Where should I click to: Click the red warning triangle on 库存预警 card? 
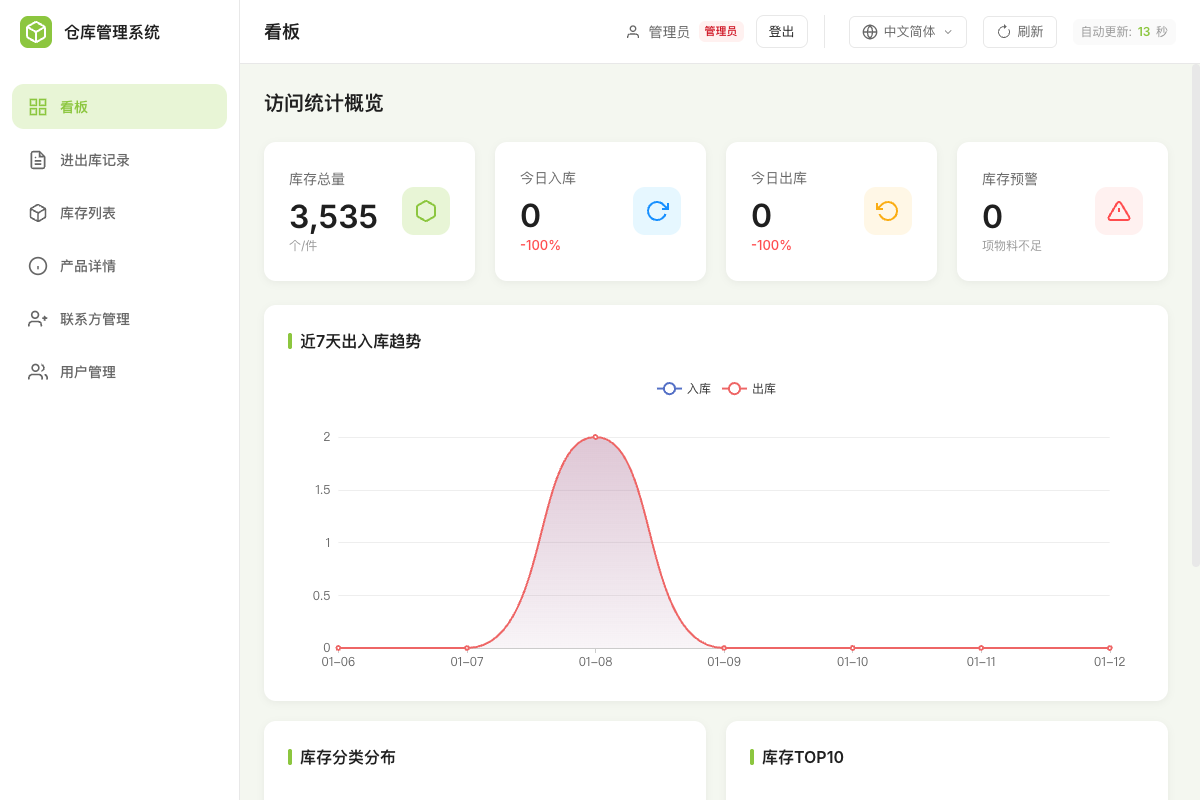click(1119, 211)
